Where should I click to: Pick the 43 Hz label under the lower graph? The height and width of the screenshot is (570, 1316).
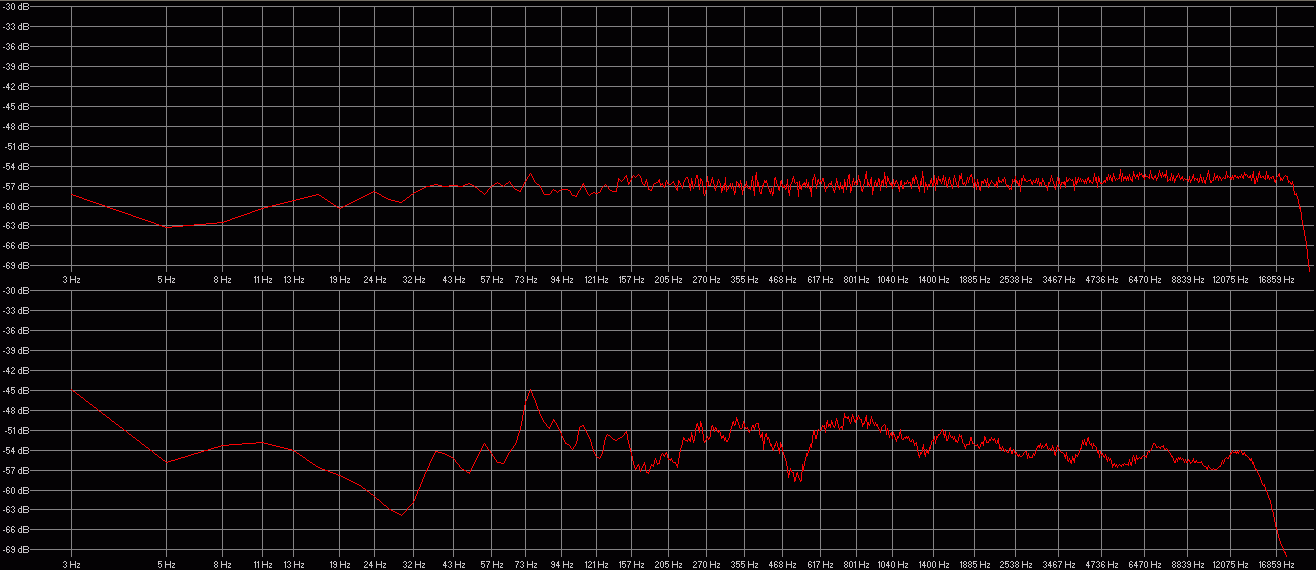pyautogui.click(x=454, y=564)
